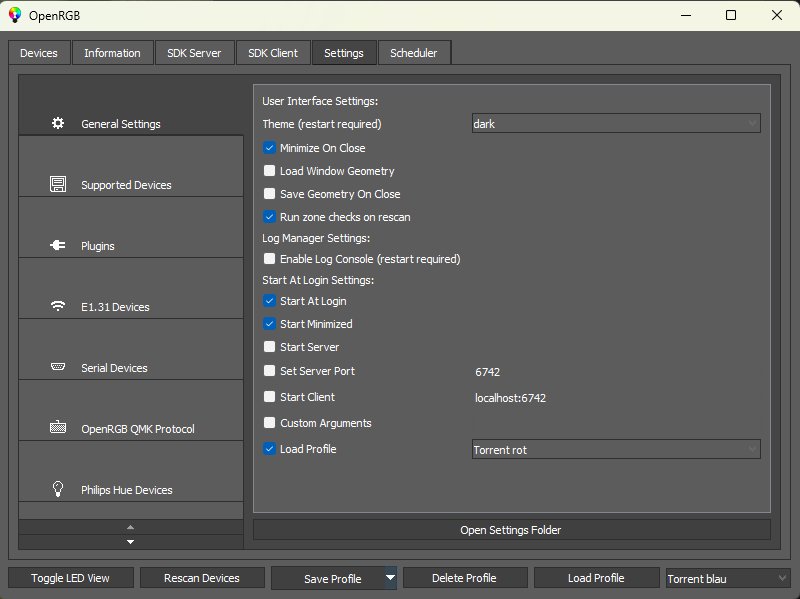Select OpenRGB QMK Protocol sidebar label
The image size is (800, 599).
click(138, 429)
